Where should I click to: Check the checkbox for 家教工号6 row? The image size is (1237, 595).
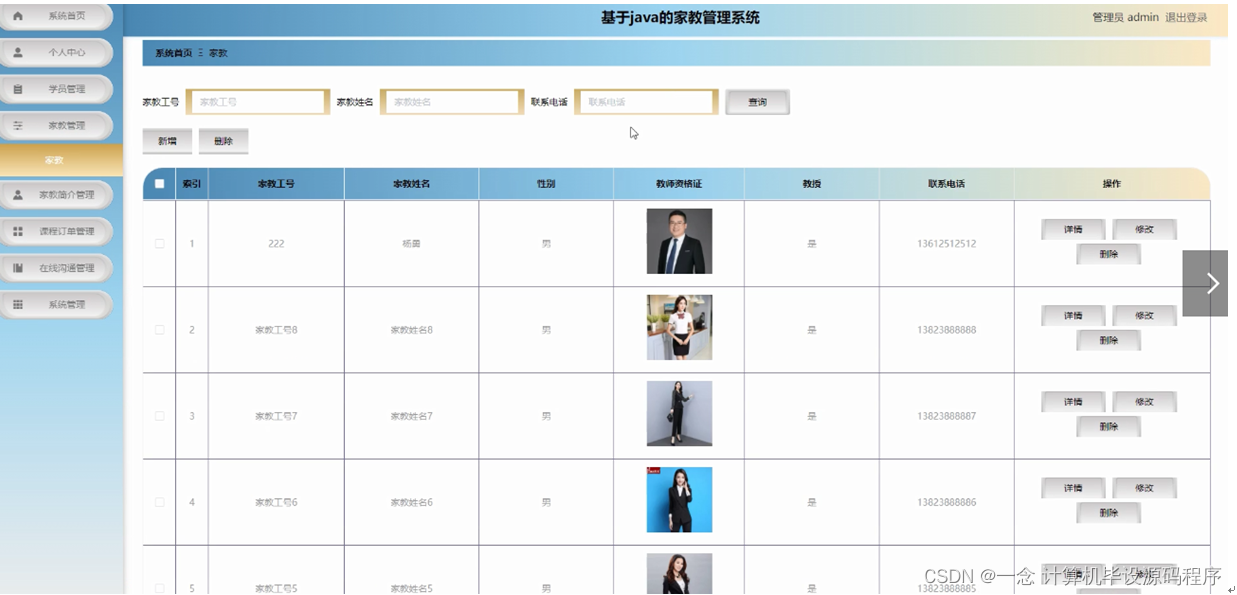tap(160, 502)
